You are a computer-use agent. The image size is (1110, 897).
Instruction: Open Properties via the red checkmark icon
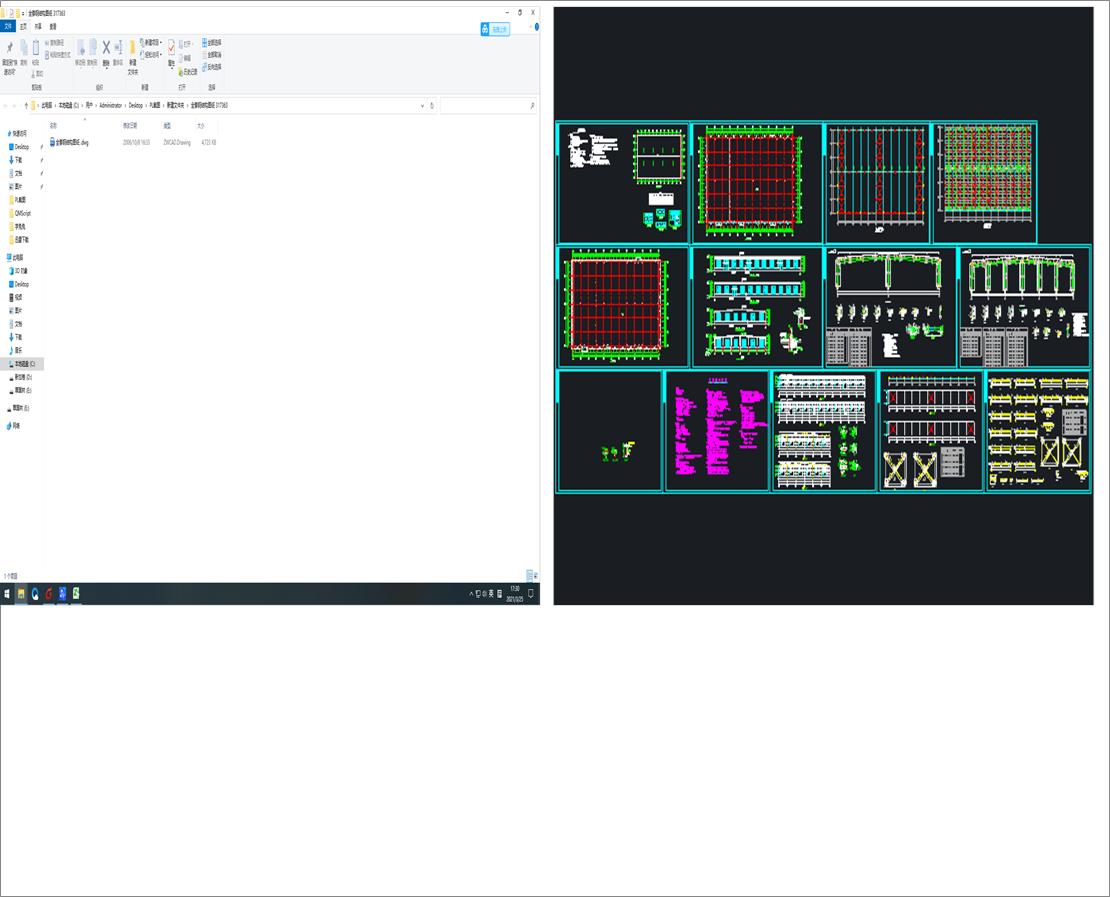(x=171, y=47)
